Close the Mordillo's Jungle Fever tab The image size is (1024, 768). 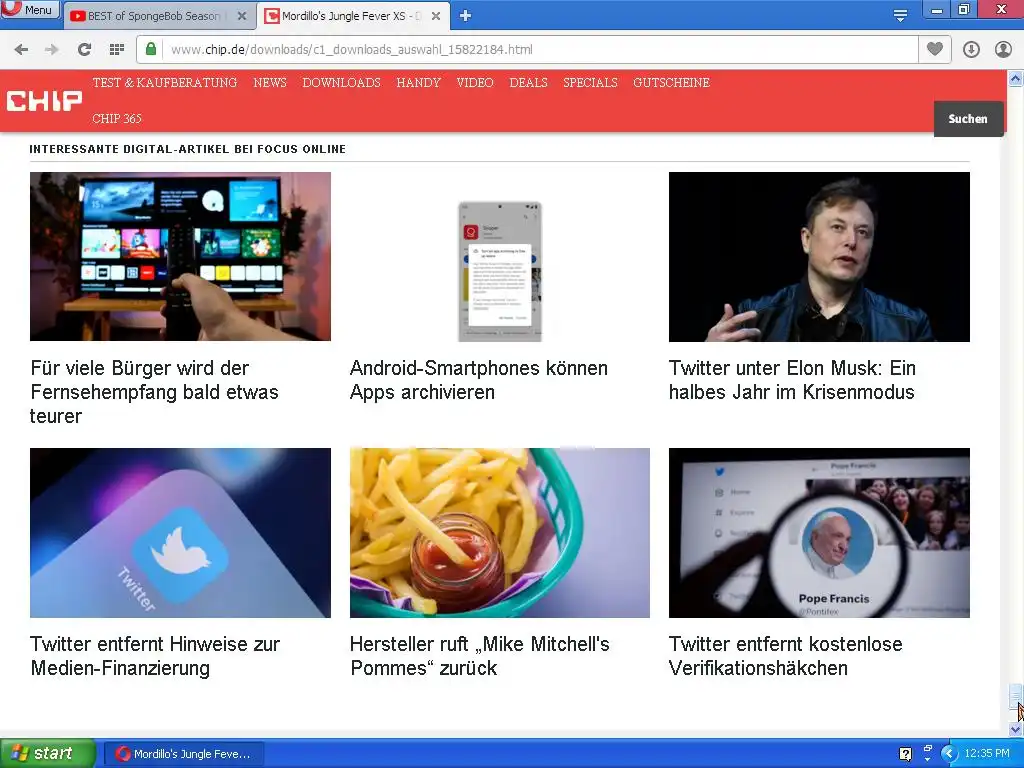pyautogui.click(x=436, y=16)
